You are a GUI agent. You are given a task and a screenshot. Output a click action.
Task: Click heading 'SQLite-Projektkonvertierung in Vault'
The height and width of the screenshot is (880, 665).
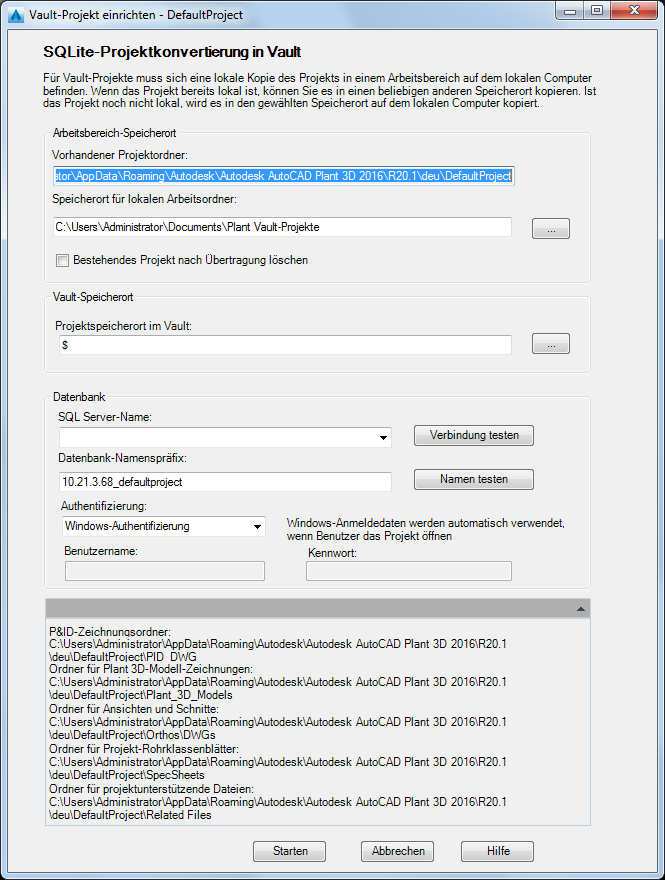point(172,52)
